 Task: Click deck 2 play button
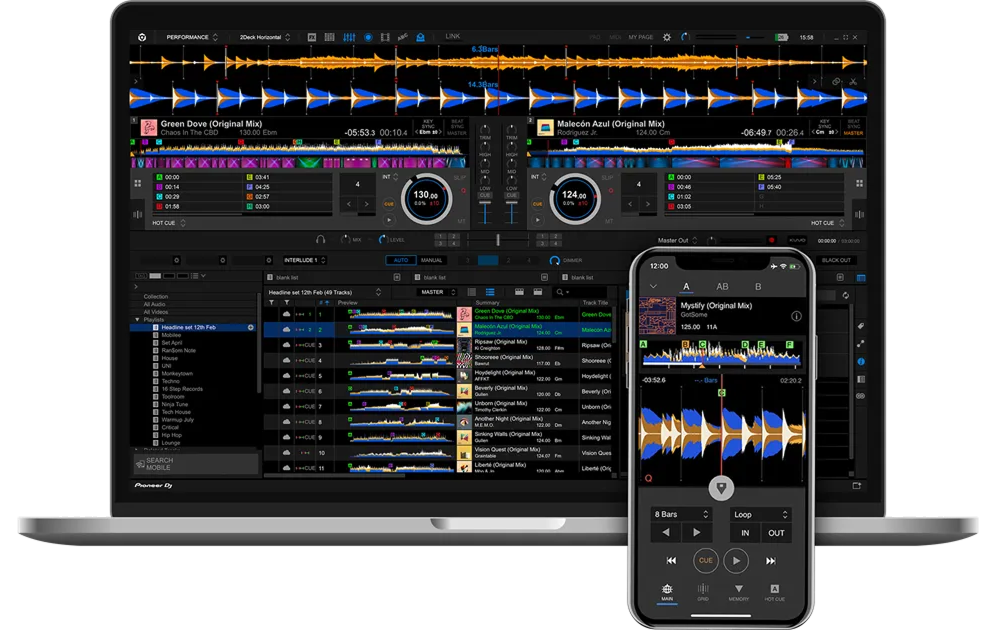click(x=538, y=220)
